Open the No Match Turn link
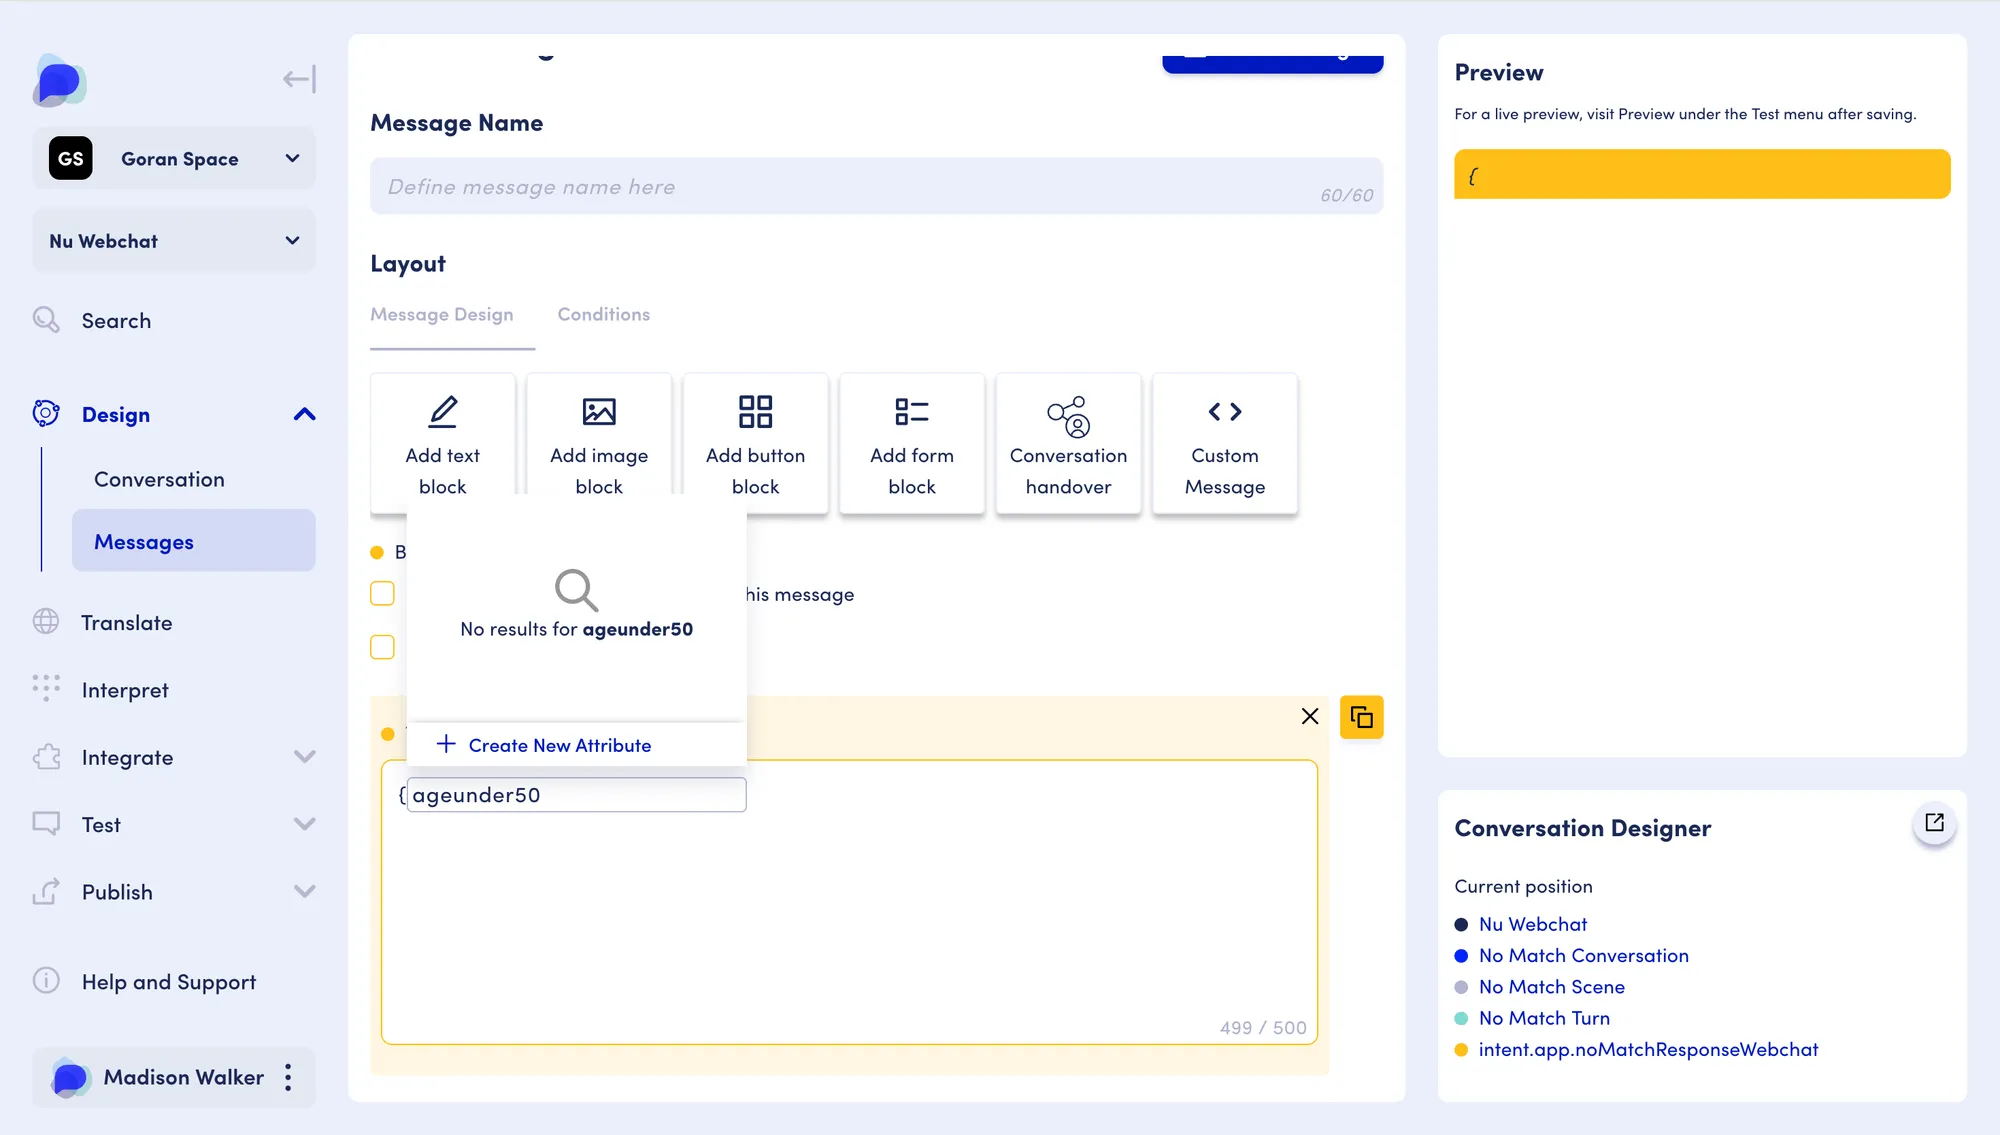The image size is (2000, 1135). tap(1544, 1017)
